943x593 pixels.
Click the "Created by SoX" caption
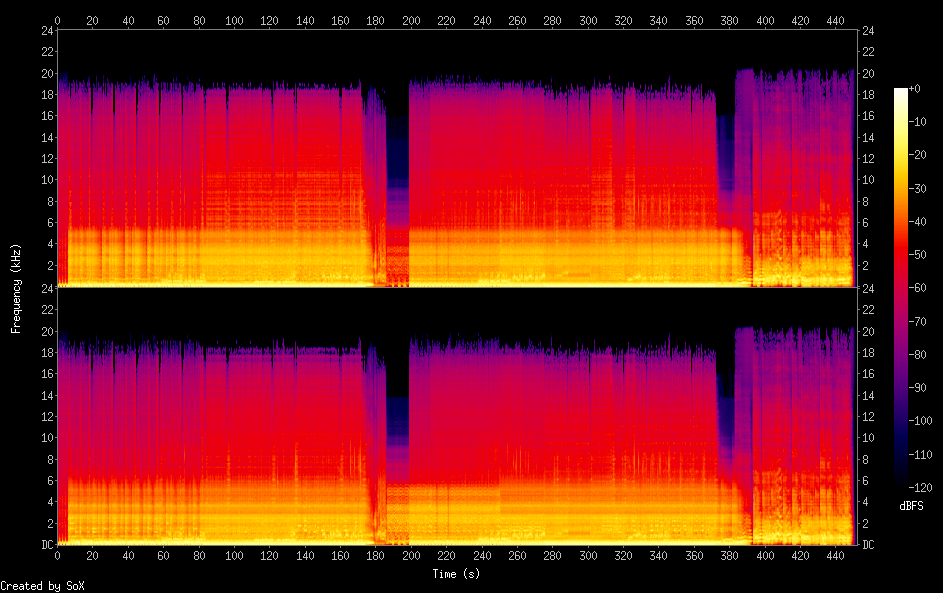43,586
